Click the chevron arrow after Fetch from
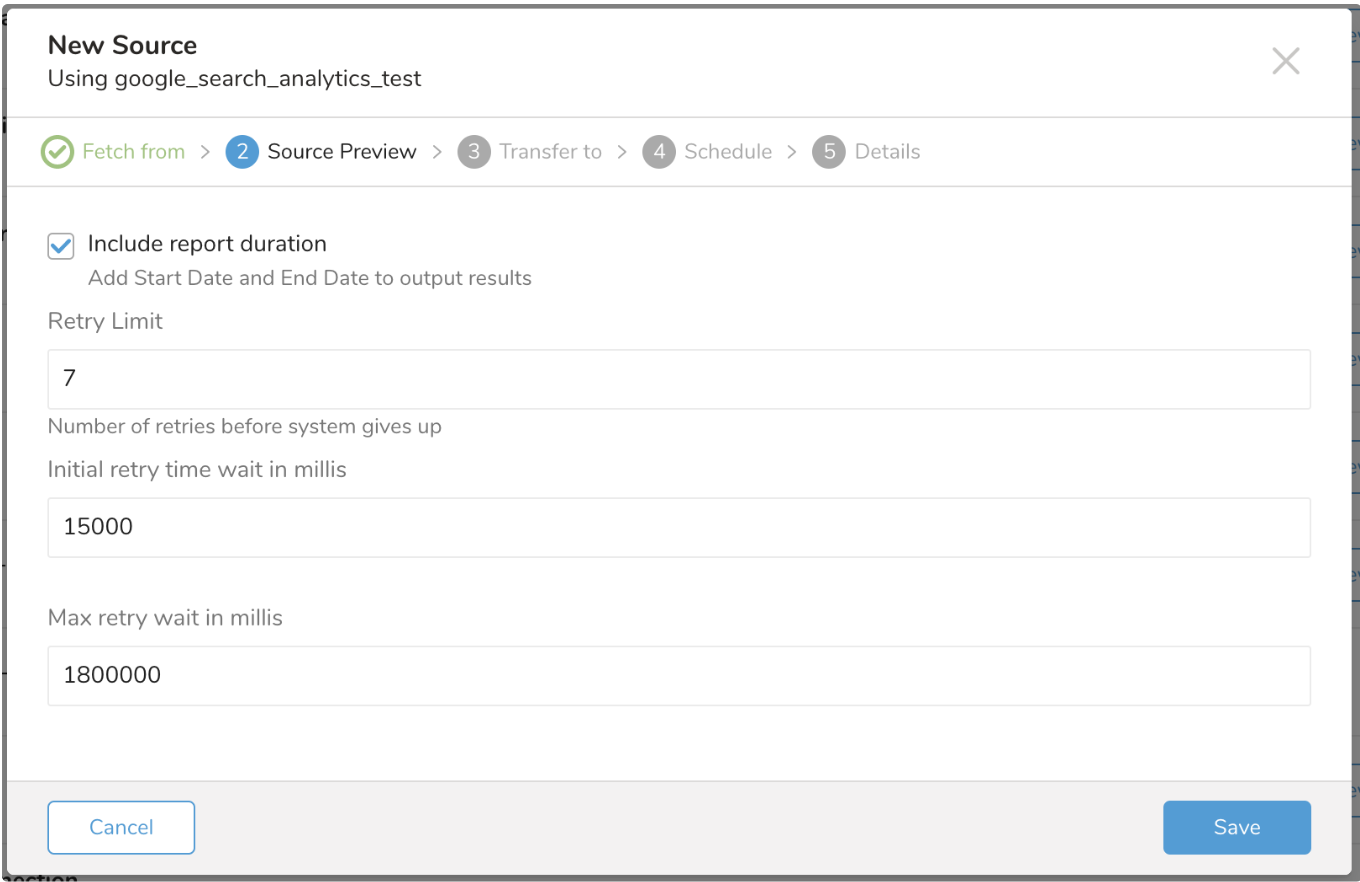The image size is (1360, 882). pos(205,152)
